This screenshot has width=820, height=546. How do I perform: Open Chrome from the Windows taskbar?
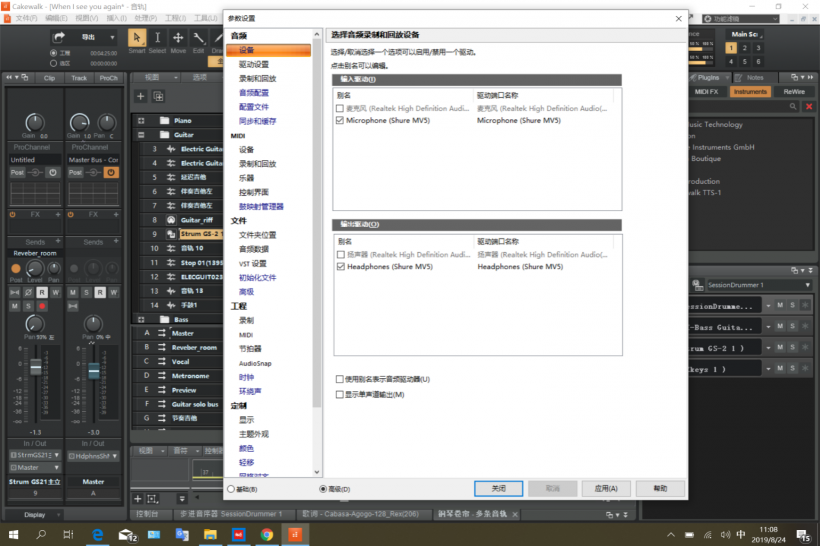click(x=268, y=535)
